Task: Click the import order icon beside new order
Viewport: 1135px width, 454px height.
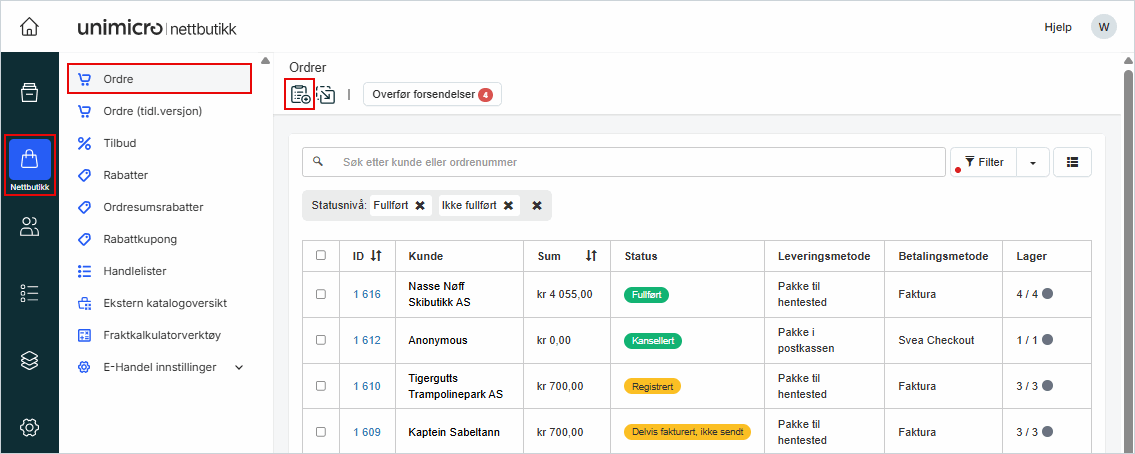Action: coord(326,95)
